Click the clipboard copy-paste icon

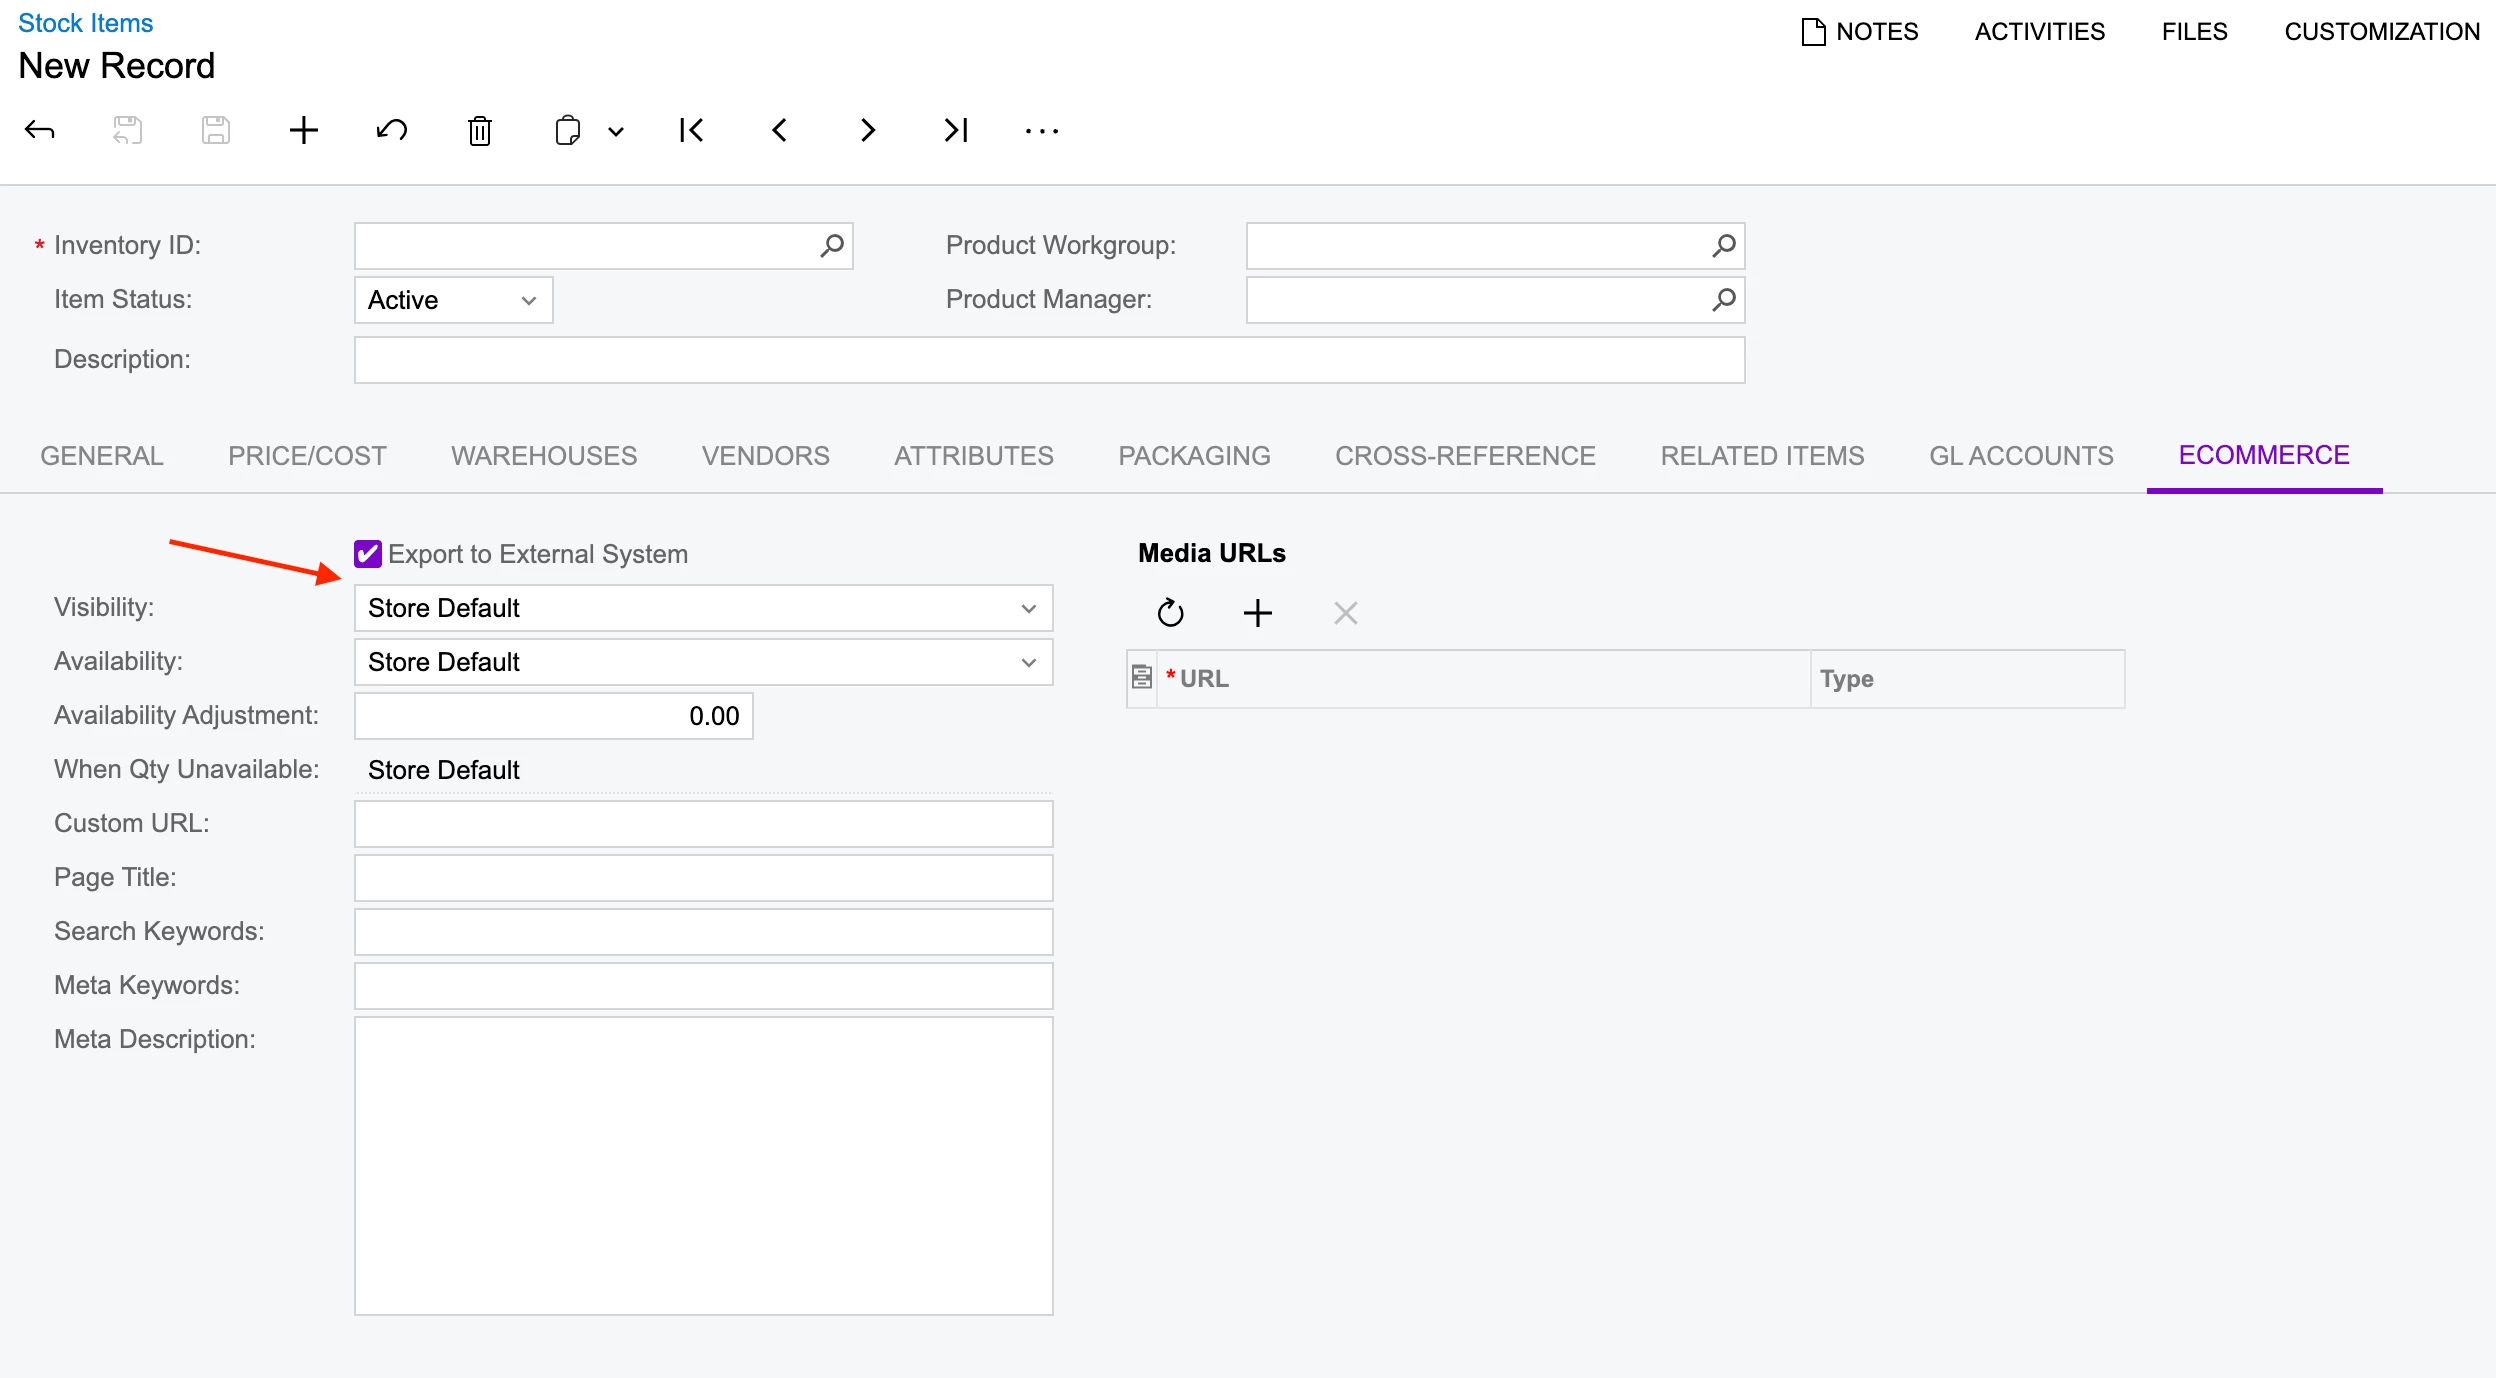pos(567,130)
